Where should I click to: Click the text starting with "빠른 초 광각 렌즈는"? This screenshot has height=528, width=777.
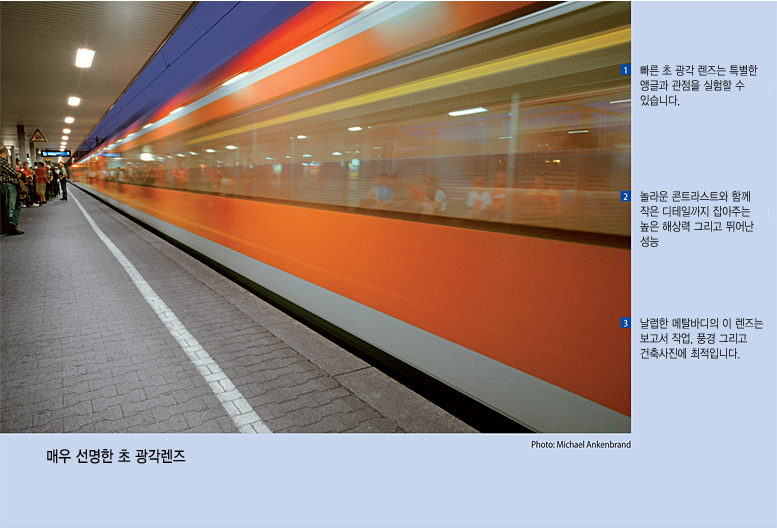[x=699, y=85]
